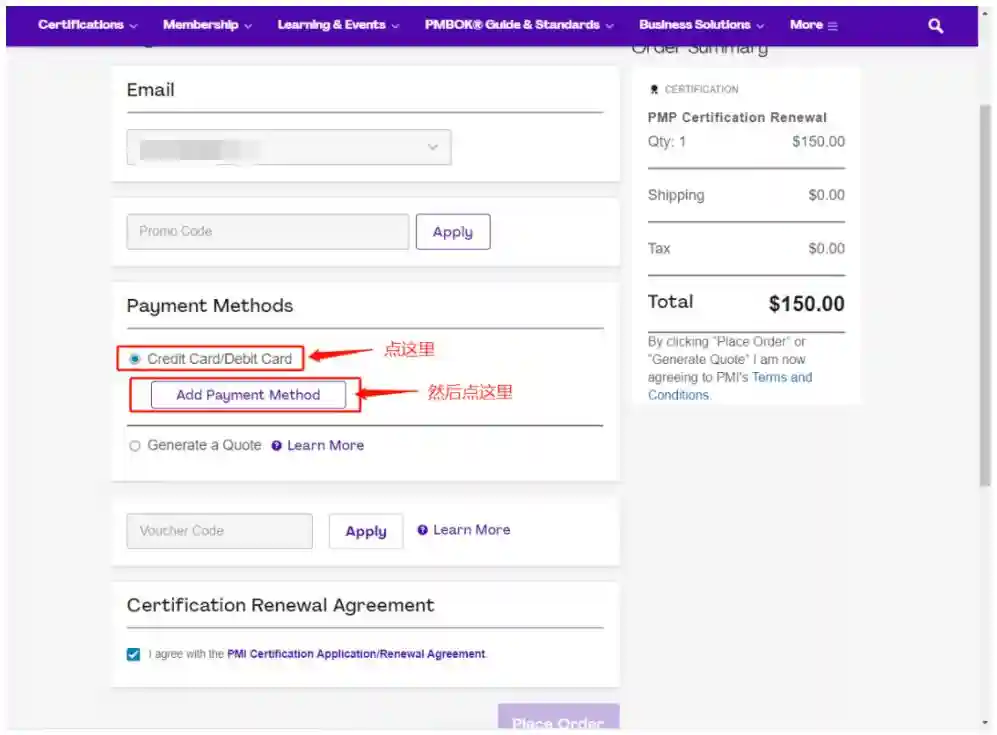
Task: Click Apply next to Voucher Code
Action: tap(365, 532)
